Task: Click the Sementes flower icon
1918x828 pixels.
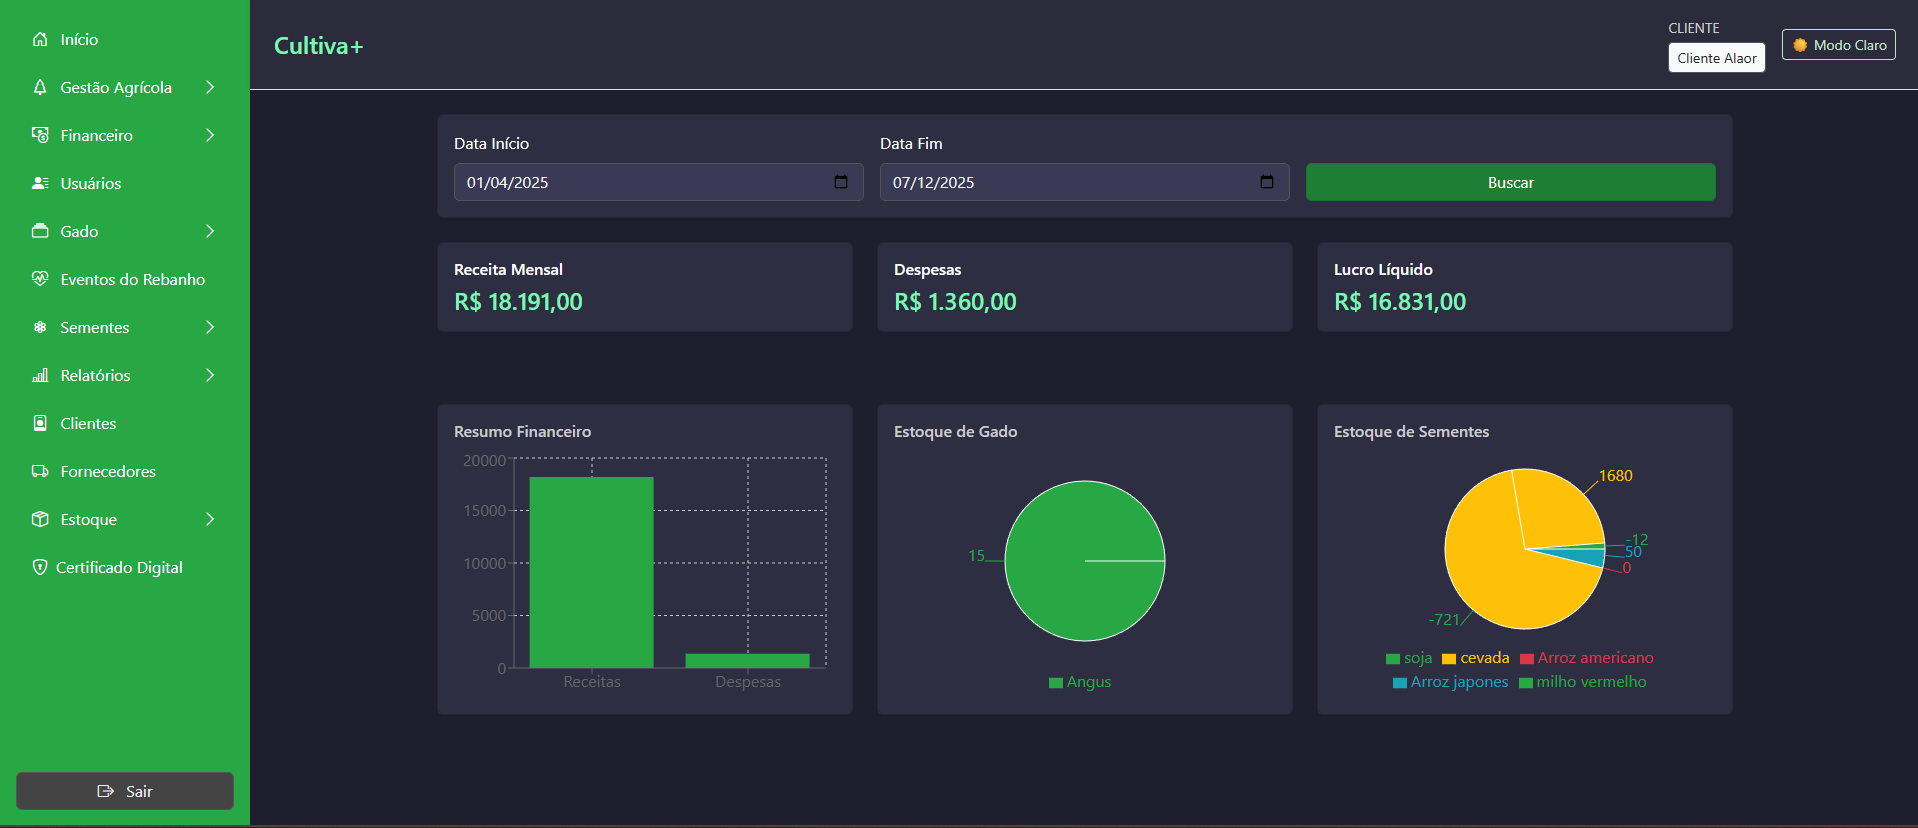Action: click(40, 327)
